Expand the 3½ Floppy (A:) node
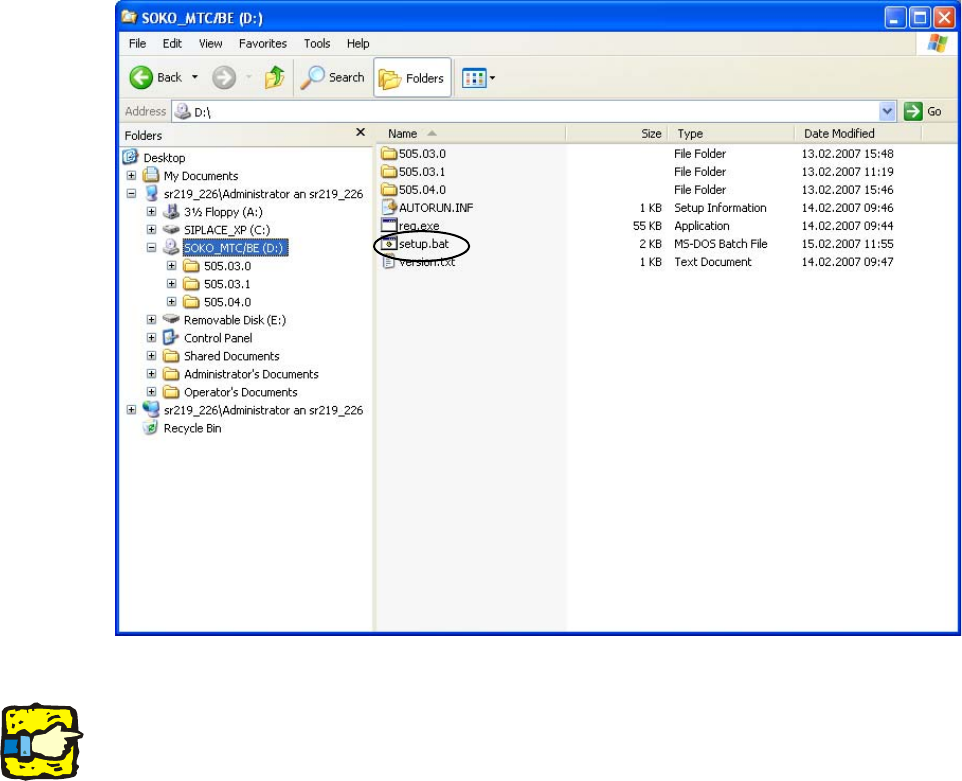962x781 pixels. point(152,212)
